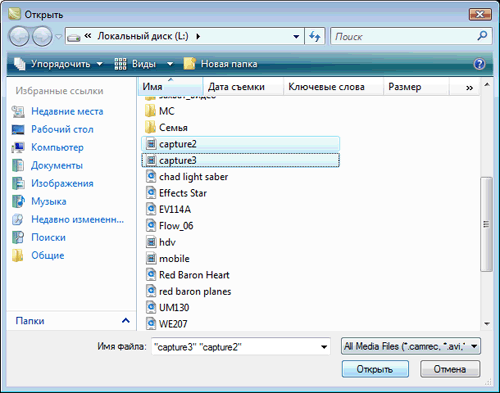Open Недавние места favorite link

pyautogui.click(x=67, y=111)
